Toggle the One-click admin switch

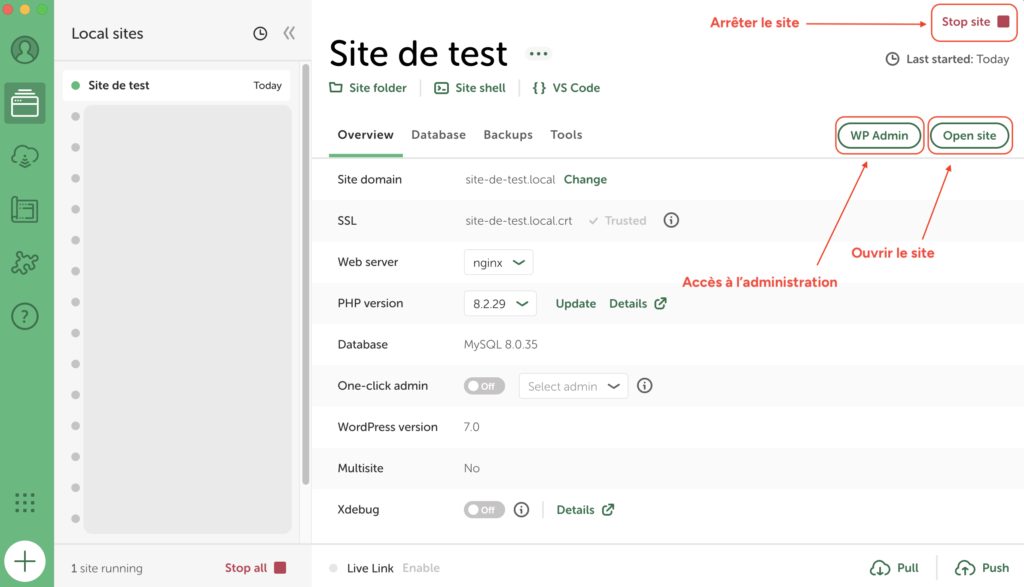pos(484,386)
